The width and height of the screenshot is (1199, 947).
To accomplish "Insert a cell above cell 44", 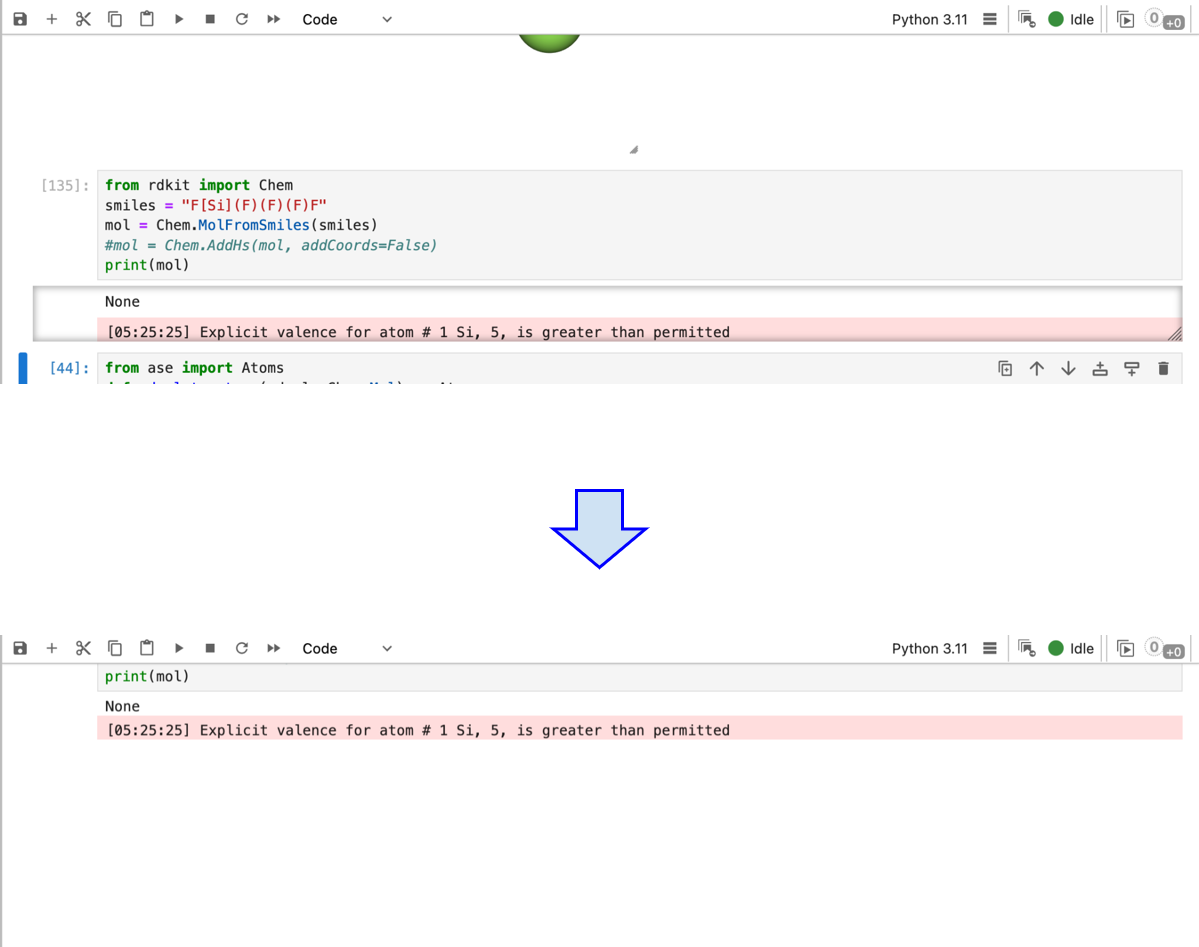I will [x=1100, y=369].
